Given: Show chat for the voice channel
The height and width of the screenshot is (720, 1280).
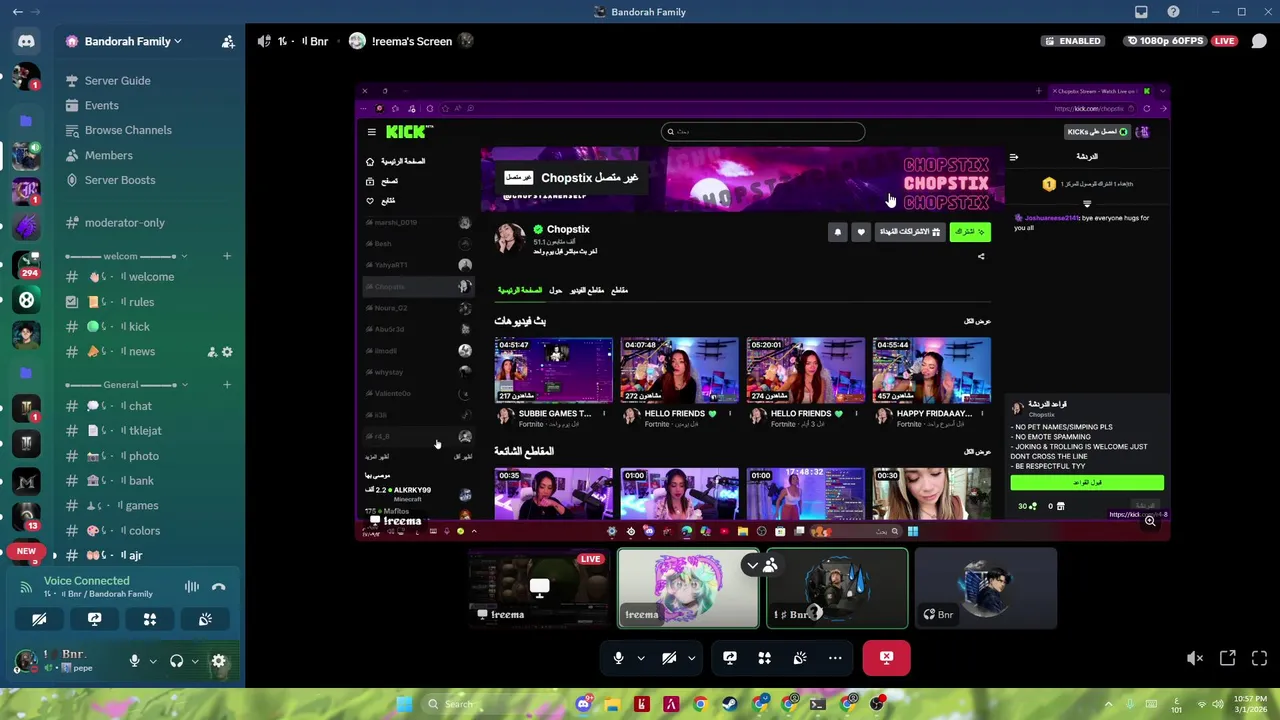Looking at the screenshot, I should coord(1259,41).
